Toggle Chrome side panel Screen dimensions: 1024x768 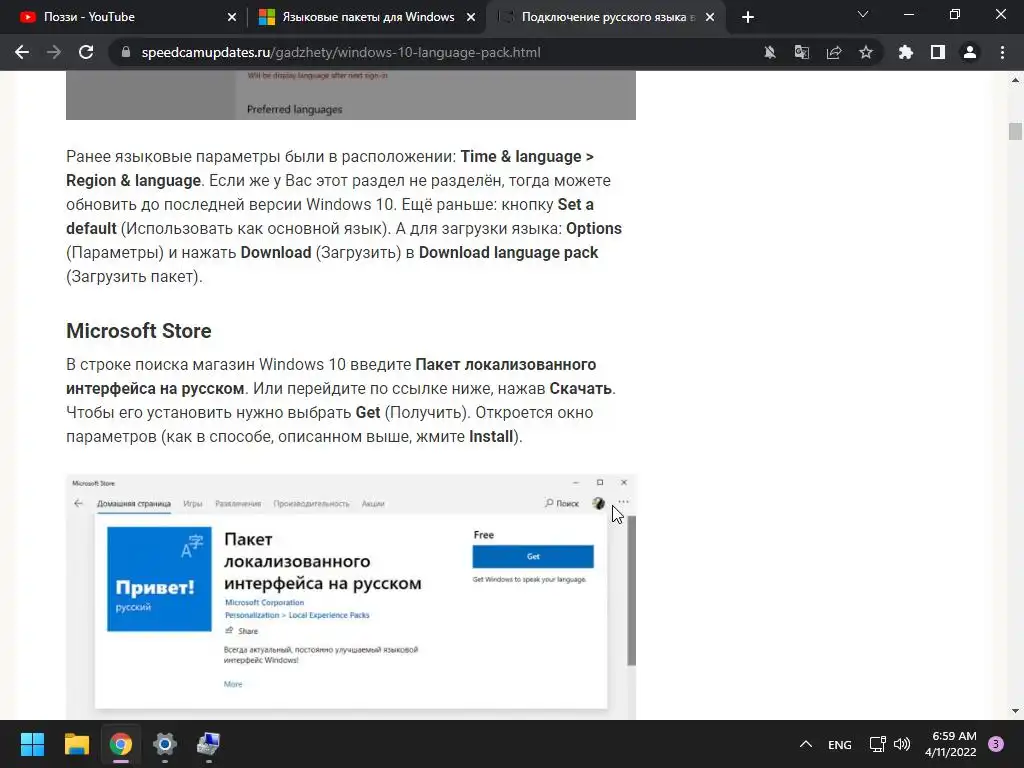pyautogui.click(x=938, y=52)
